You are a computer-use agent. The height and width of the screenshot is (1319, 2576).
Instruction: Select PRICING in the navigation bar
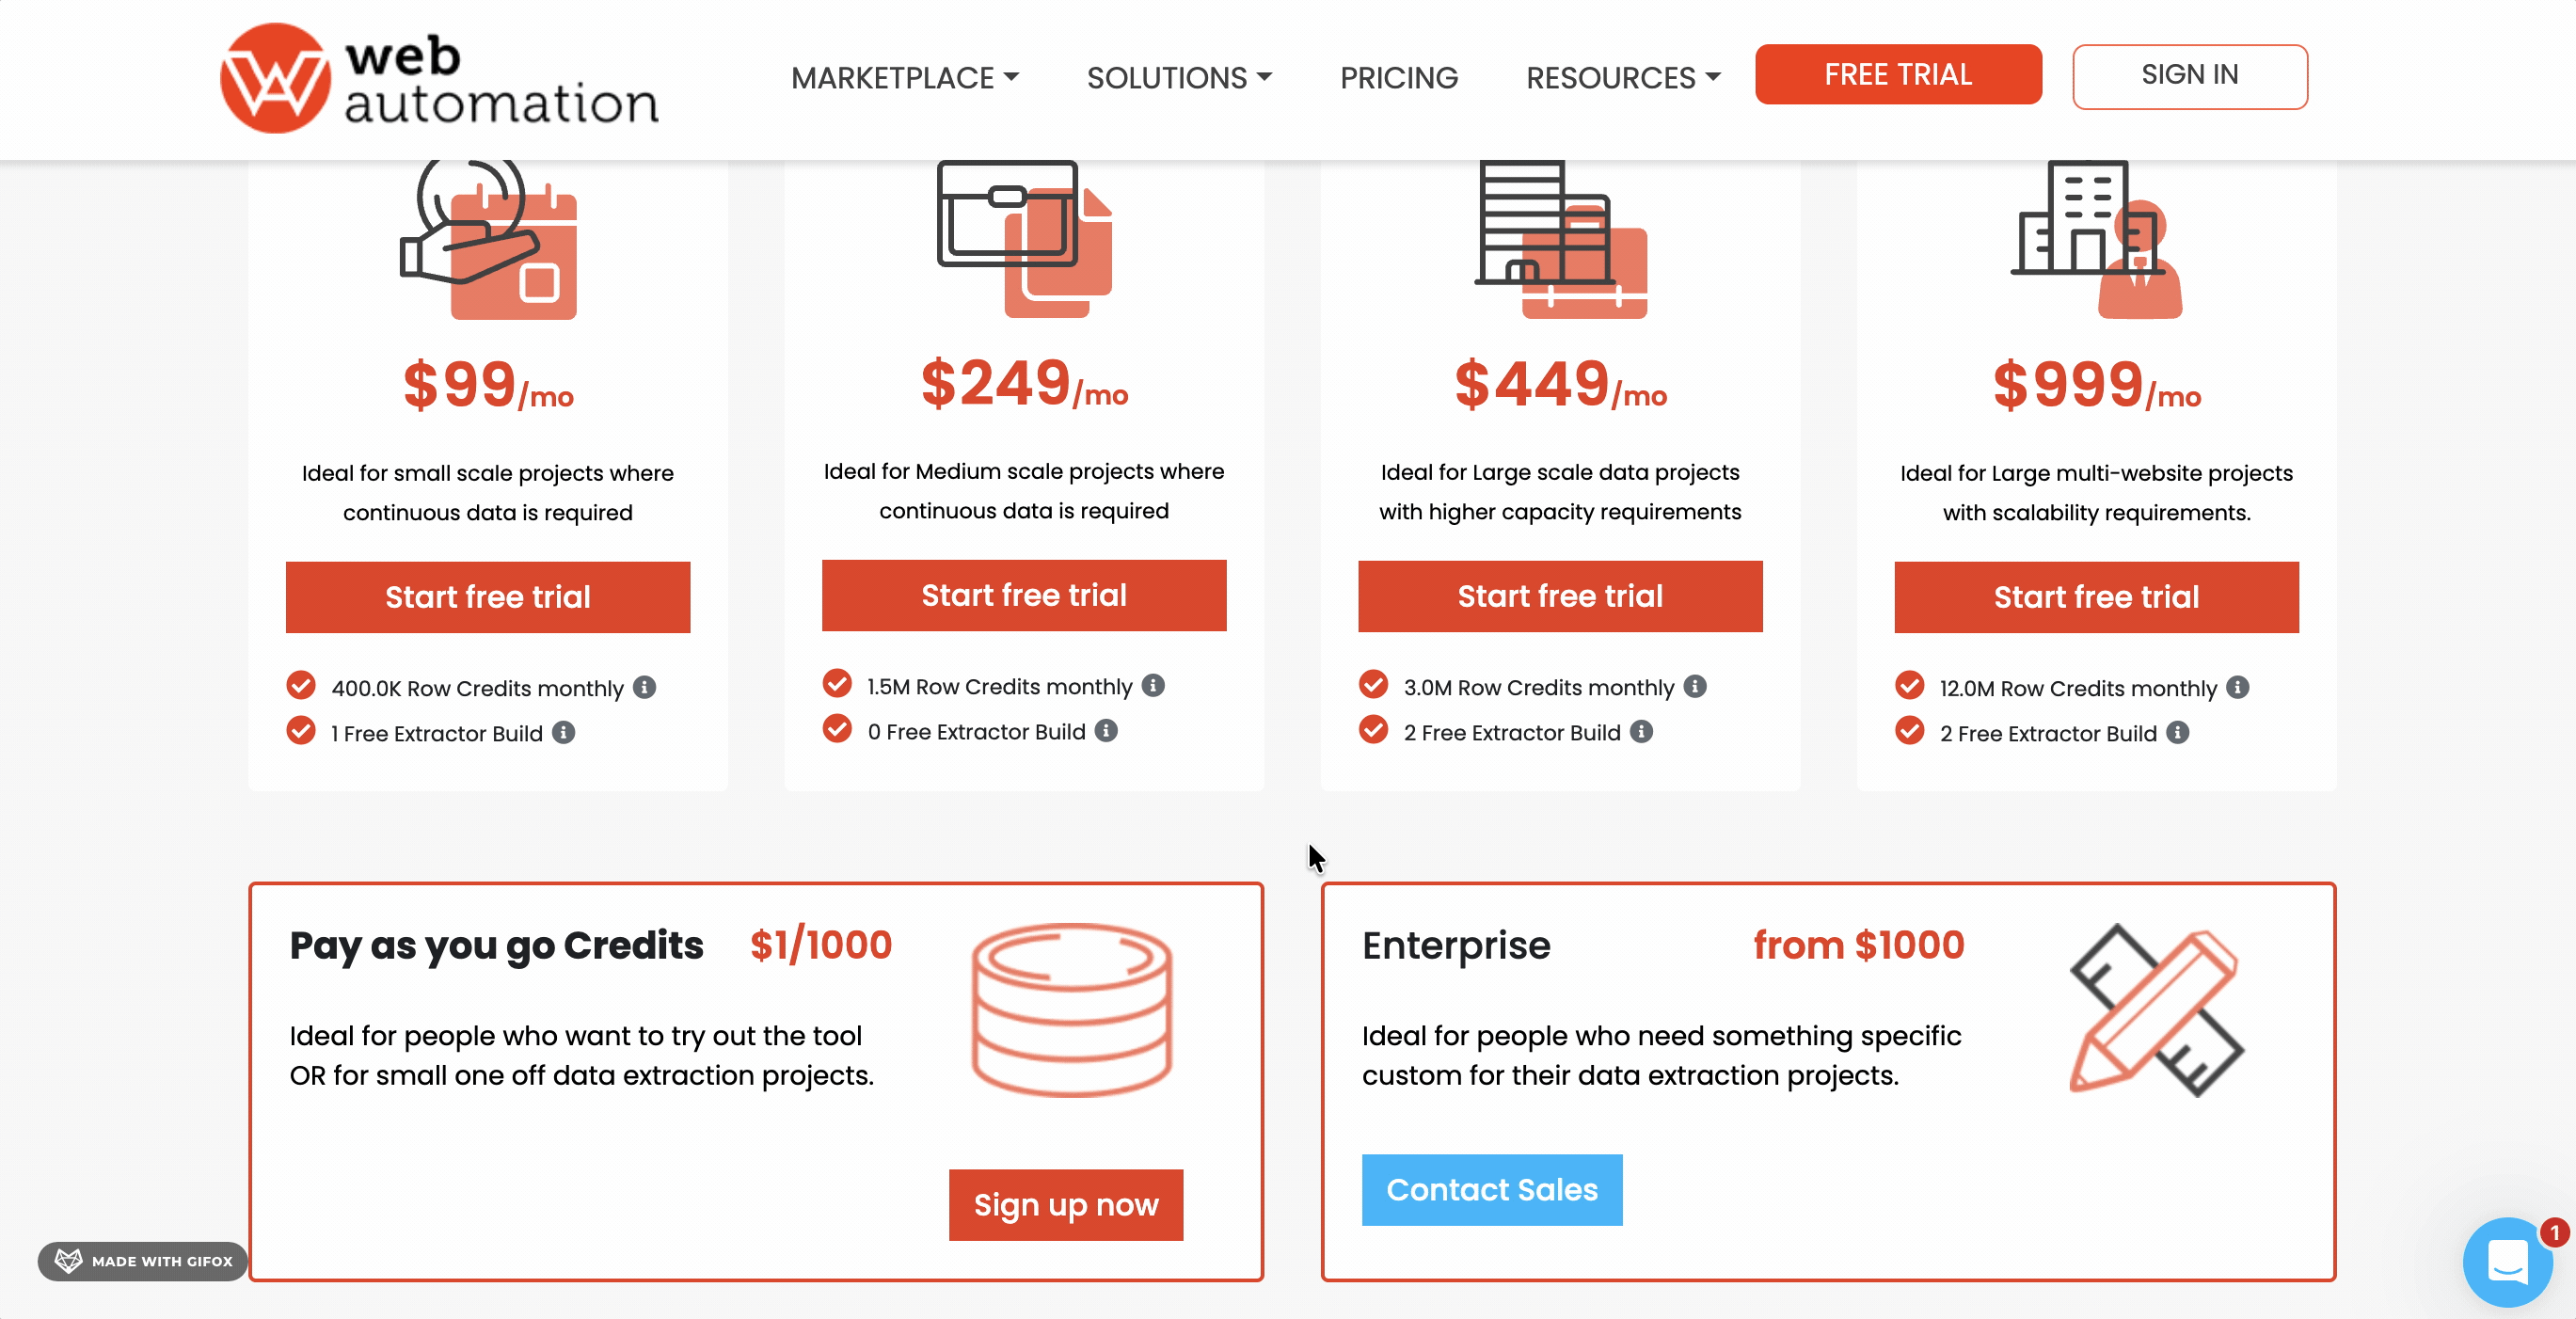[1398, 77]
